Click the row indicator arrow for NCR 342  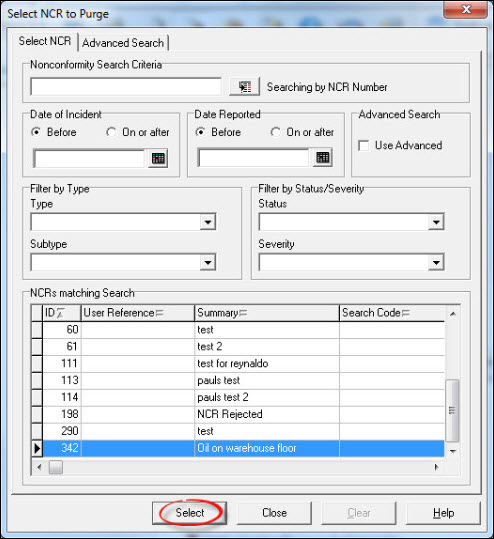(37, 448)
